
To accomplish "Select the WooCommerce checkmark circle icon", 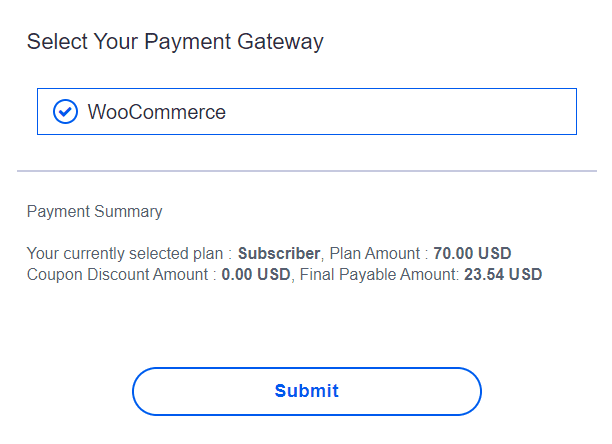I will click(65, 112).
